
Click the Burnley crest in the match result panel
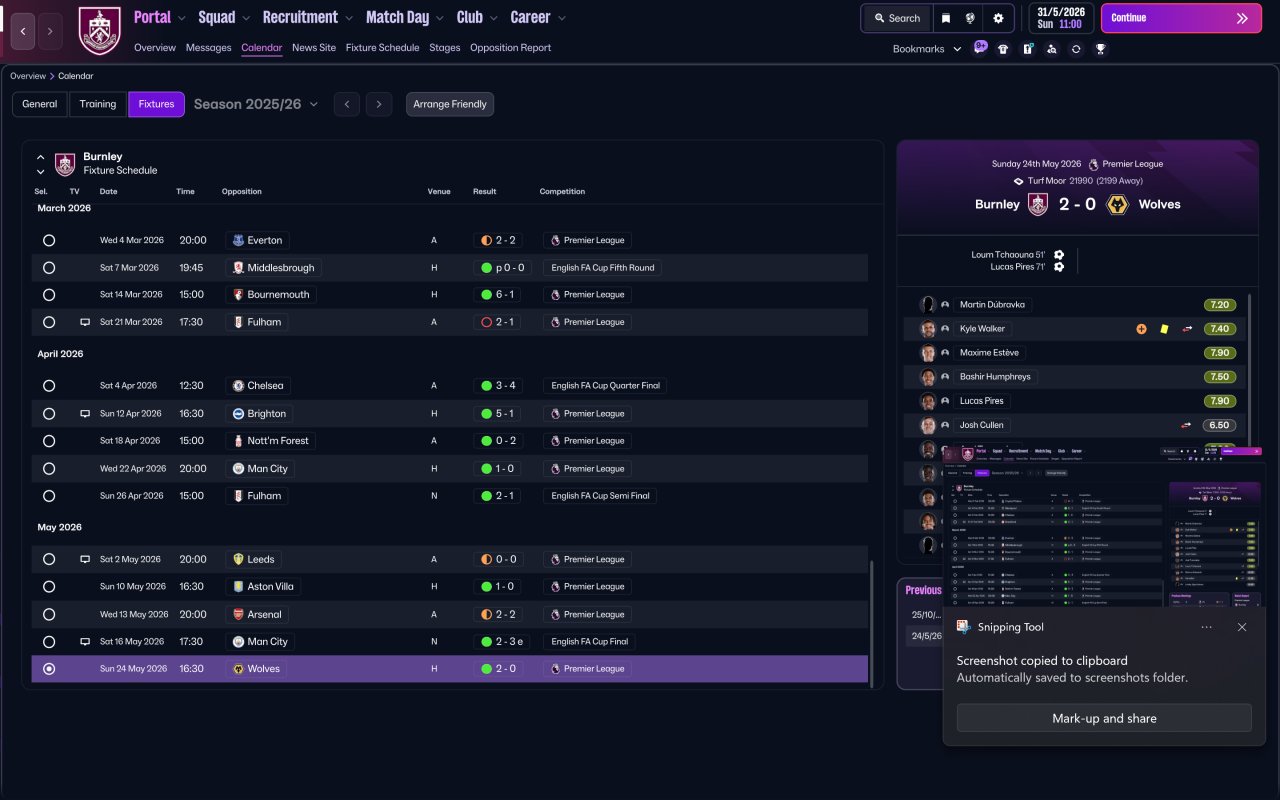tap(1038, 204)
